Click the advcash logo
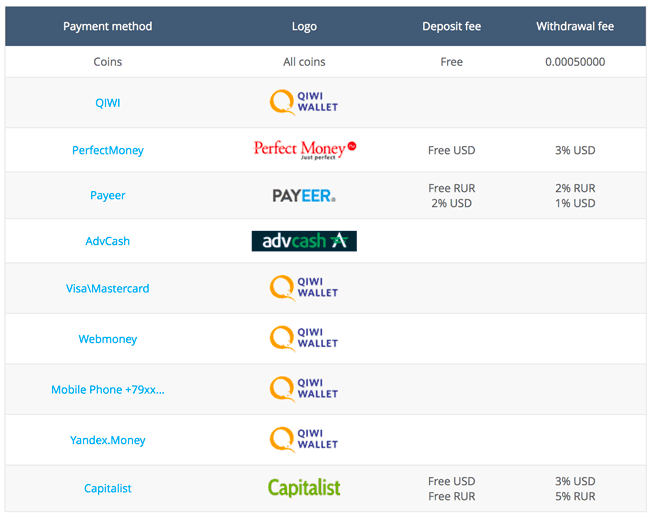Image resolution: width=650 pixels, height=519 pixels. (x=304, y=241)
